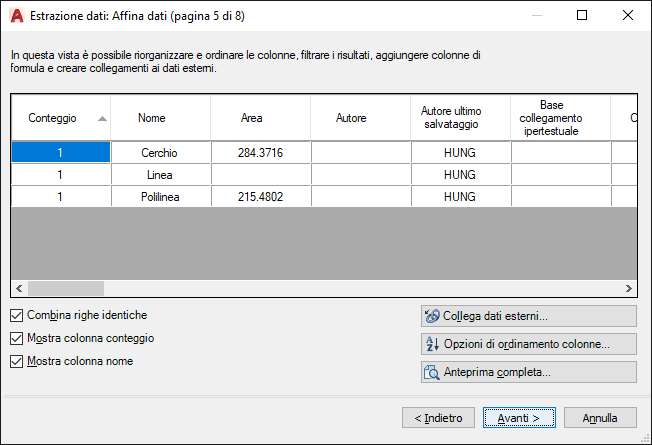
Task: Click the A-Z column sort options icon
Action: click(x=432, y=345)
